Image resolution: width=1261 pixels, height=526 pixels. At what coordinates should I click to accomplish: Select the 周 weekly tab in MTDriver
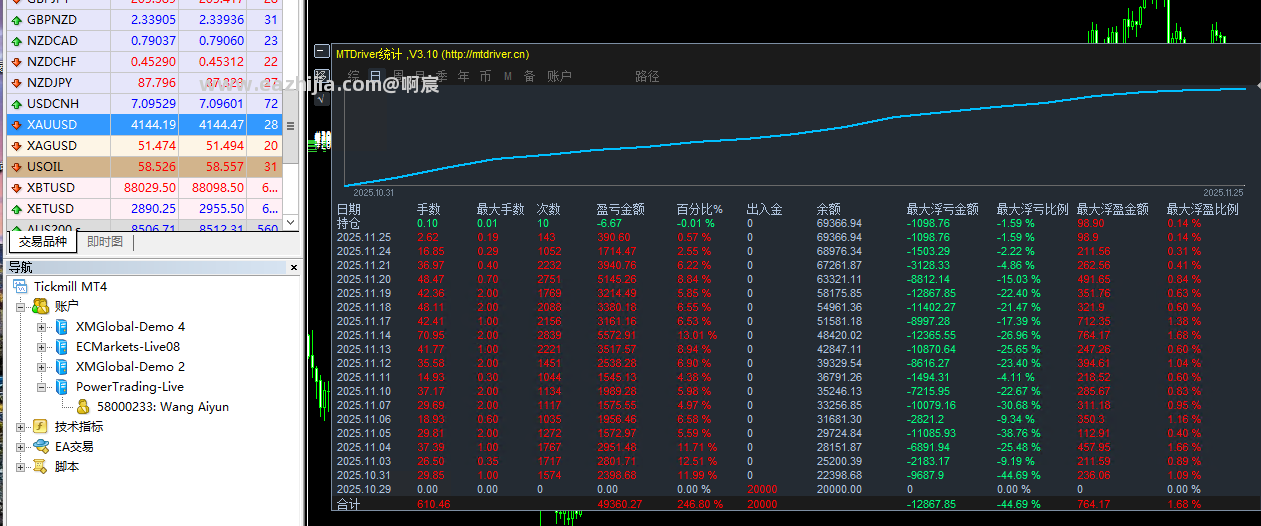398,76
